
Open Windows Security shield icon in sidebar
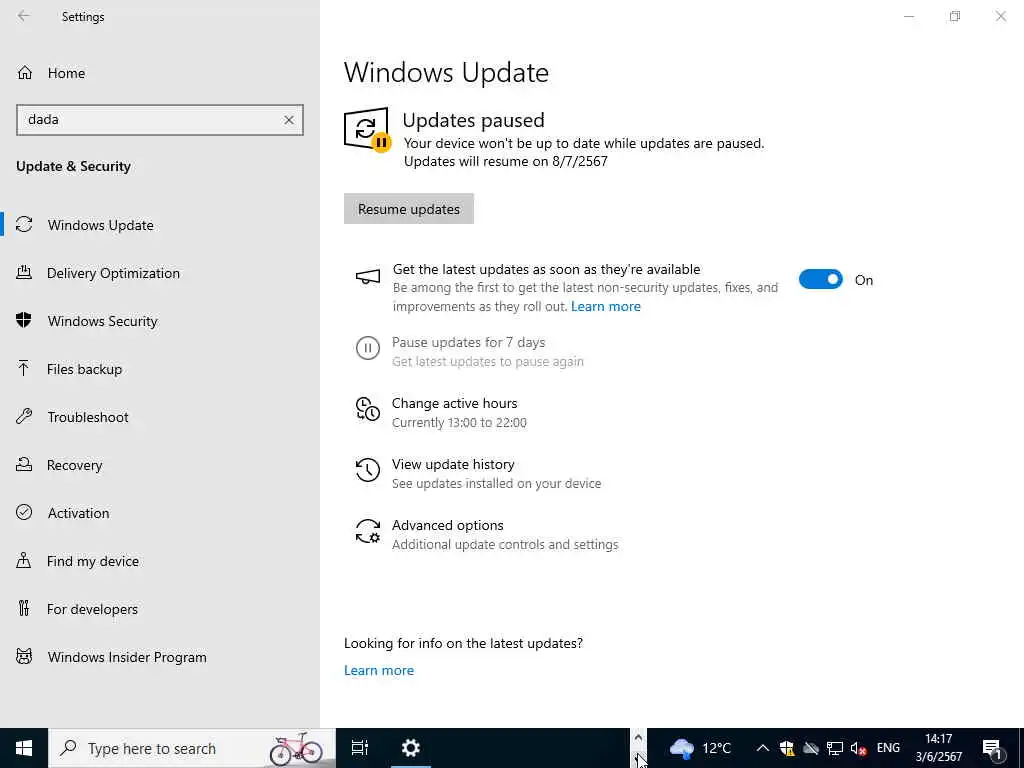pos(24,321)
